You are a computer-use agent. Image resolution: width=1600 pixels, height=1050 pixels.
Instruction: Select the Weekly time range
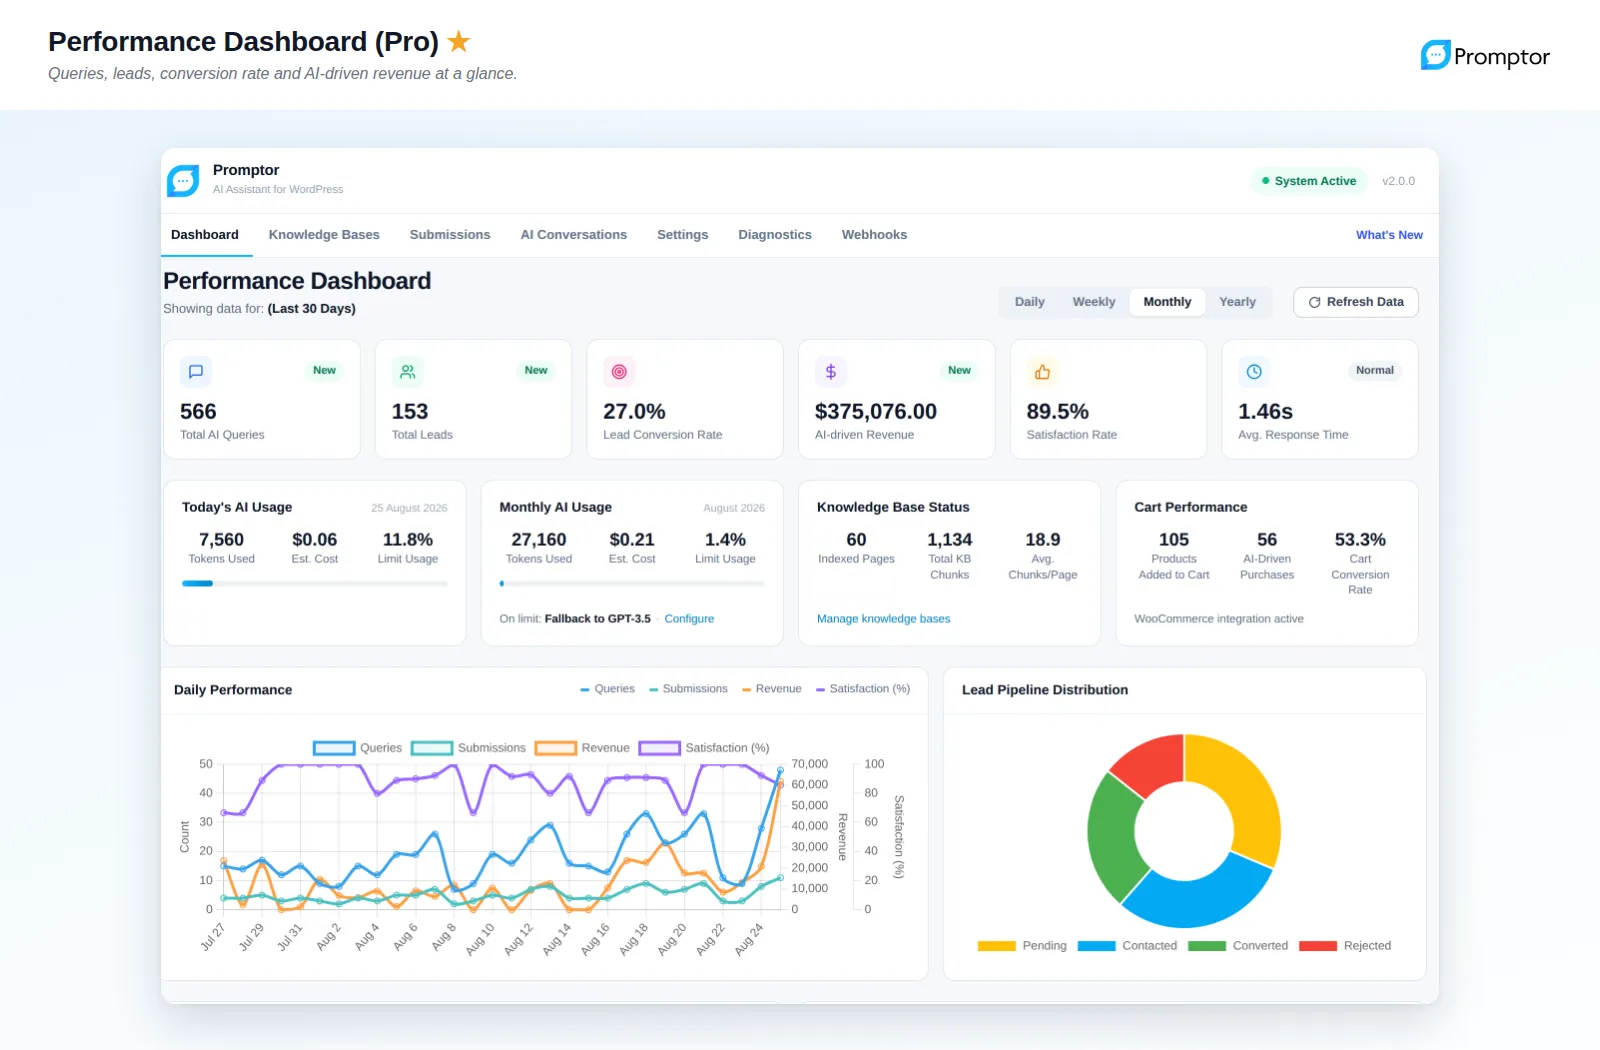(1094, 302)
